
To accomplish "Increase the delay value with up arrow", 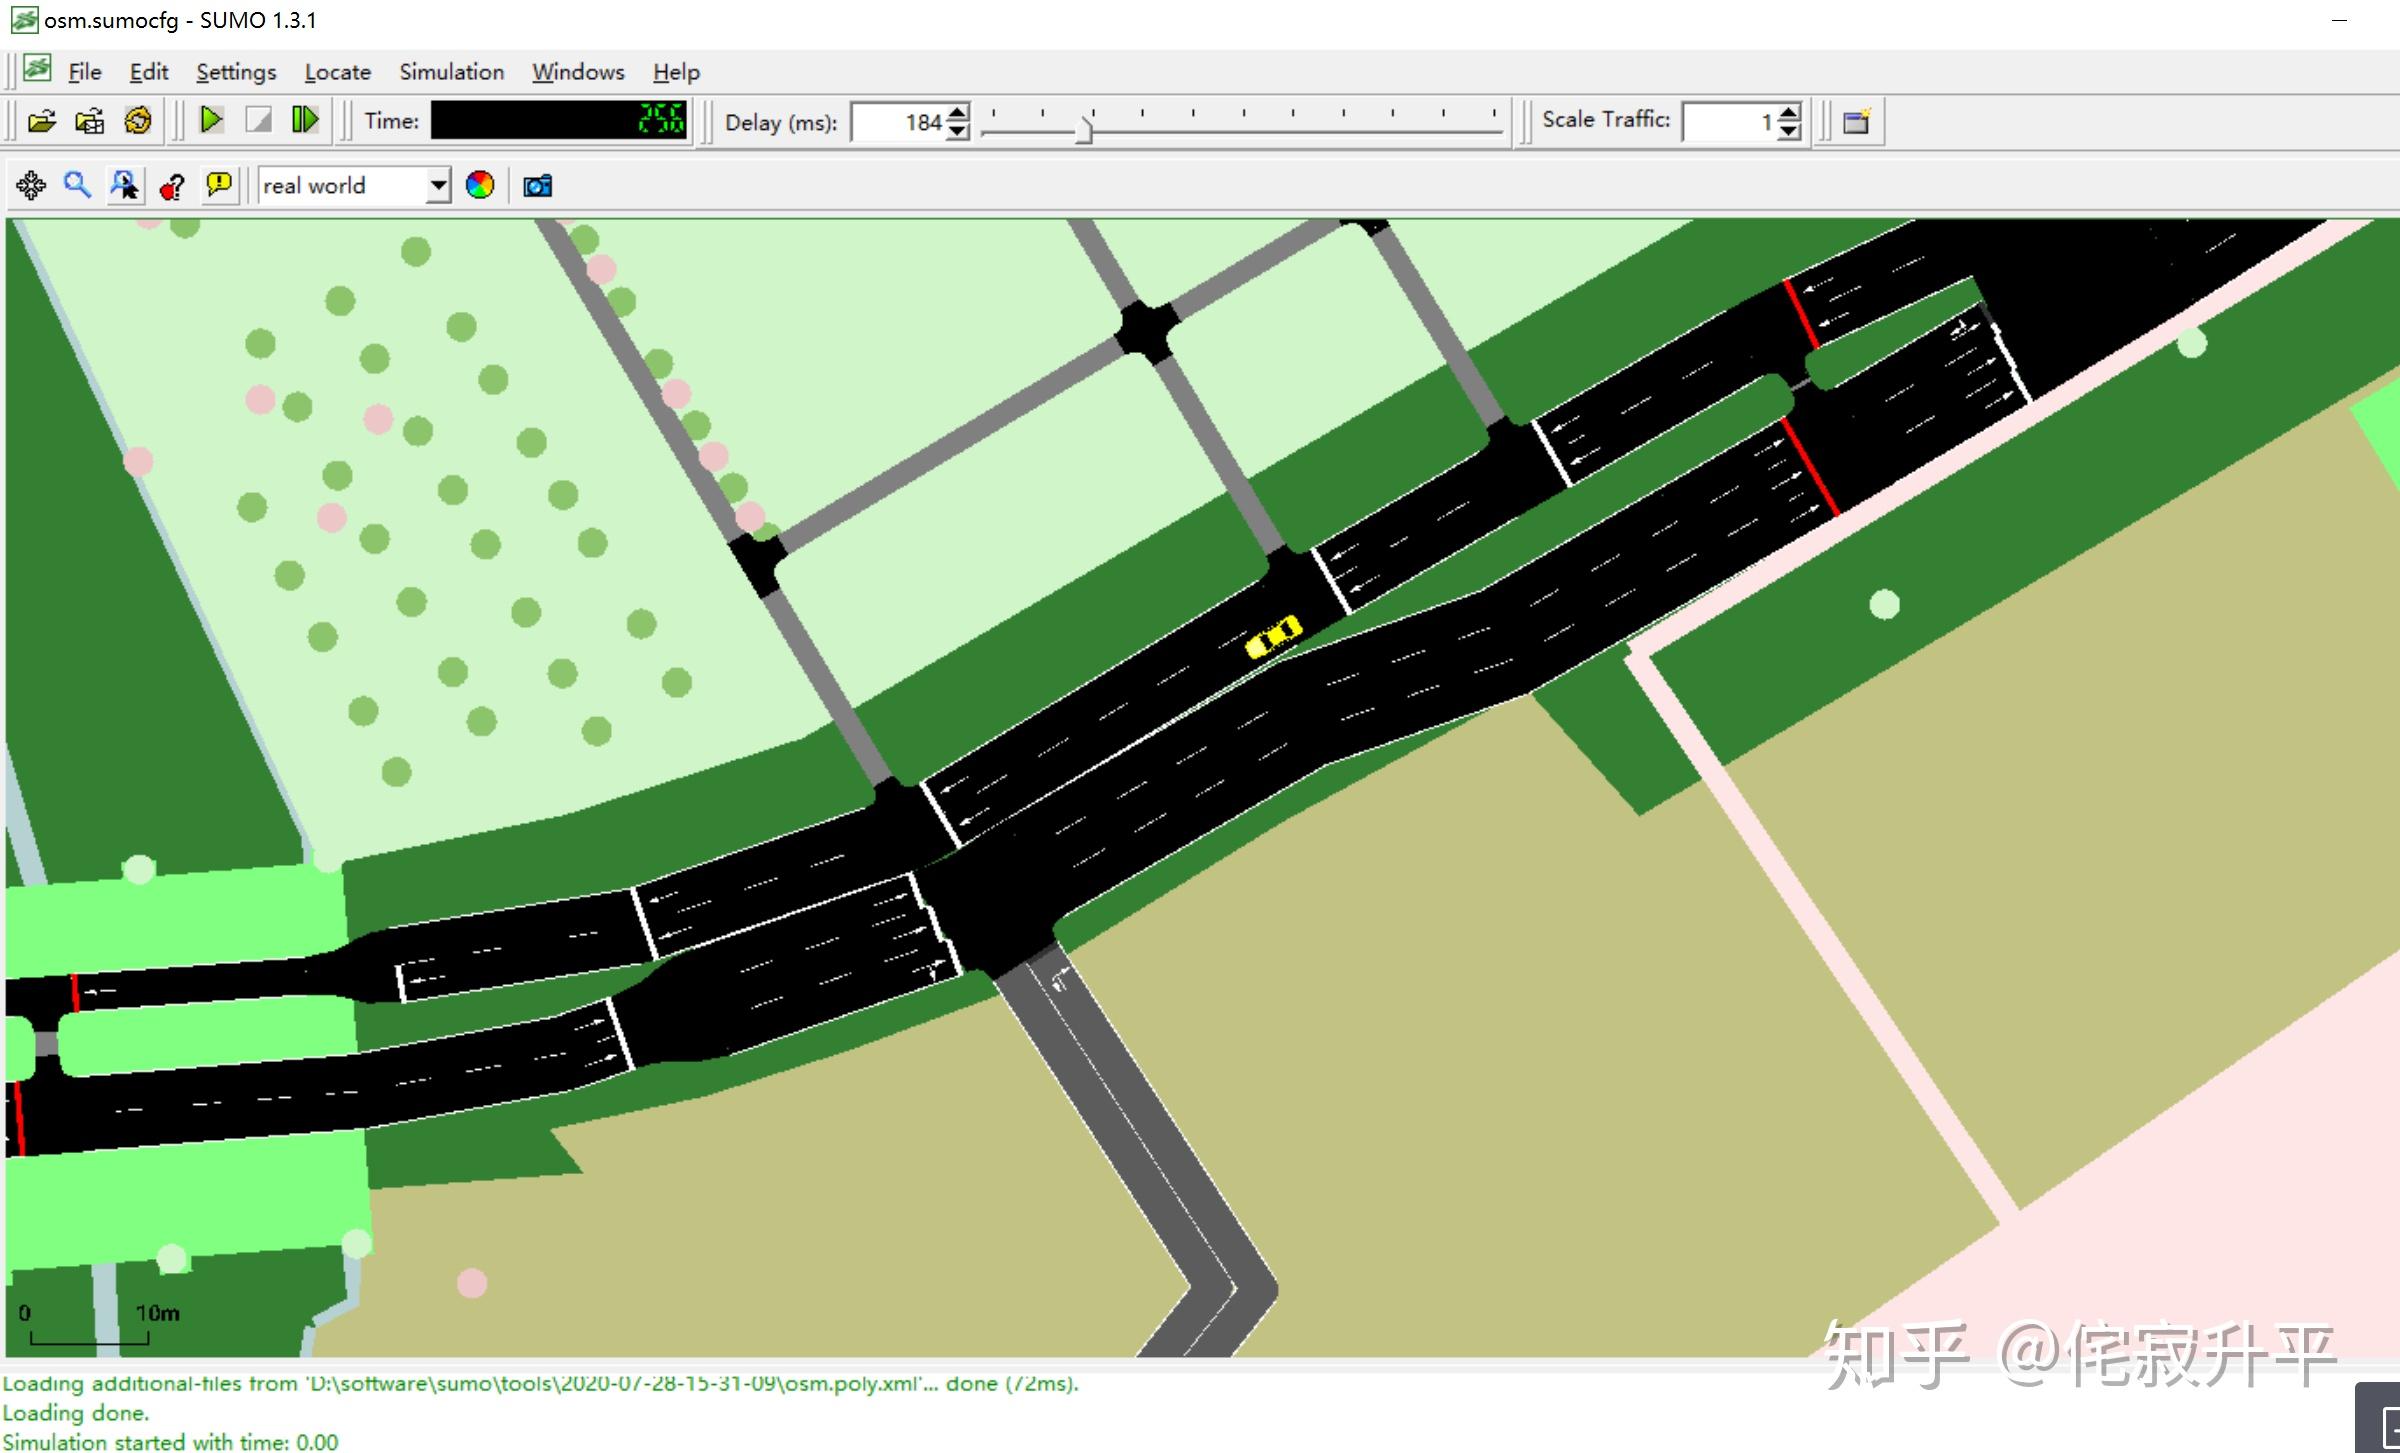I will (x=958, y=113).
